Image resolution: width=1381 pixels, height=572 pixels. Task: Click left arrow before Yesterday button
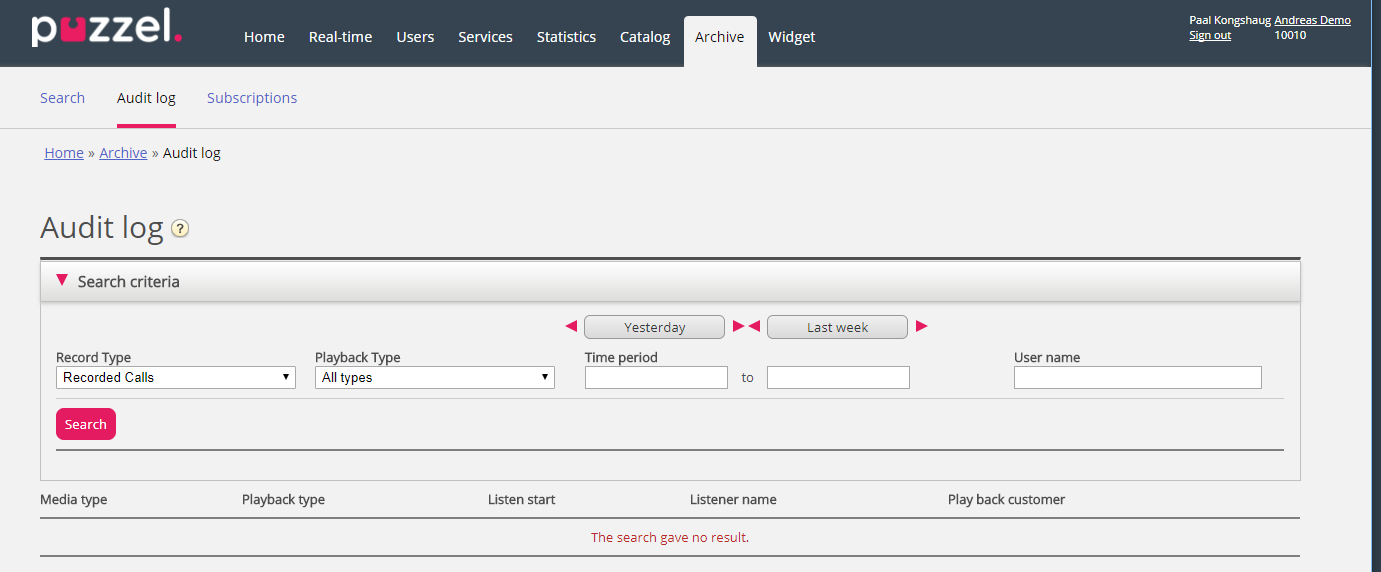tap(571, 327)
